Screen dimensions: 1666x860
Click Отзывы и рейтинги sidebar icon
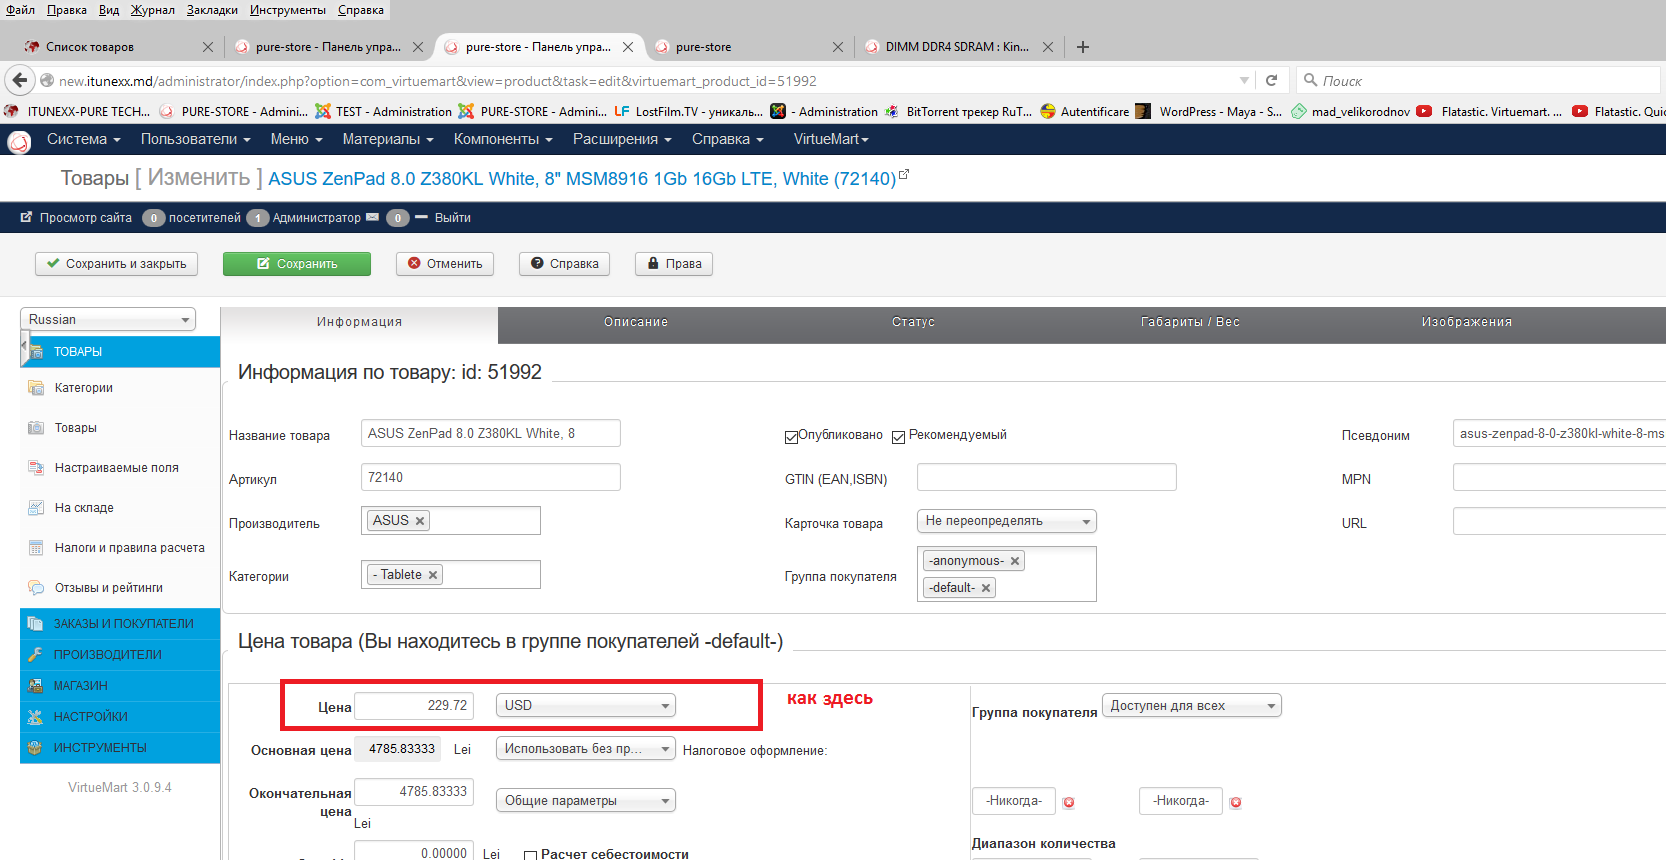[x=36, y=588]
